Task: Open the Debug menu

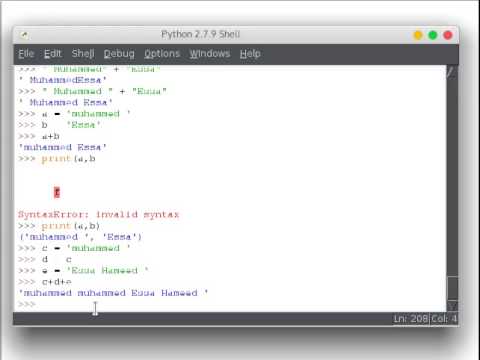Action: click(x=119, y=54)
